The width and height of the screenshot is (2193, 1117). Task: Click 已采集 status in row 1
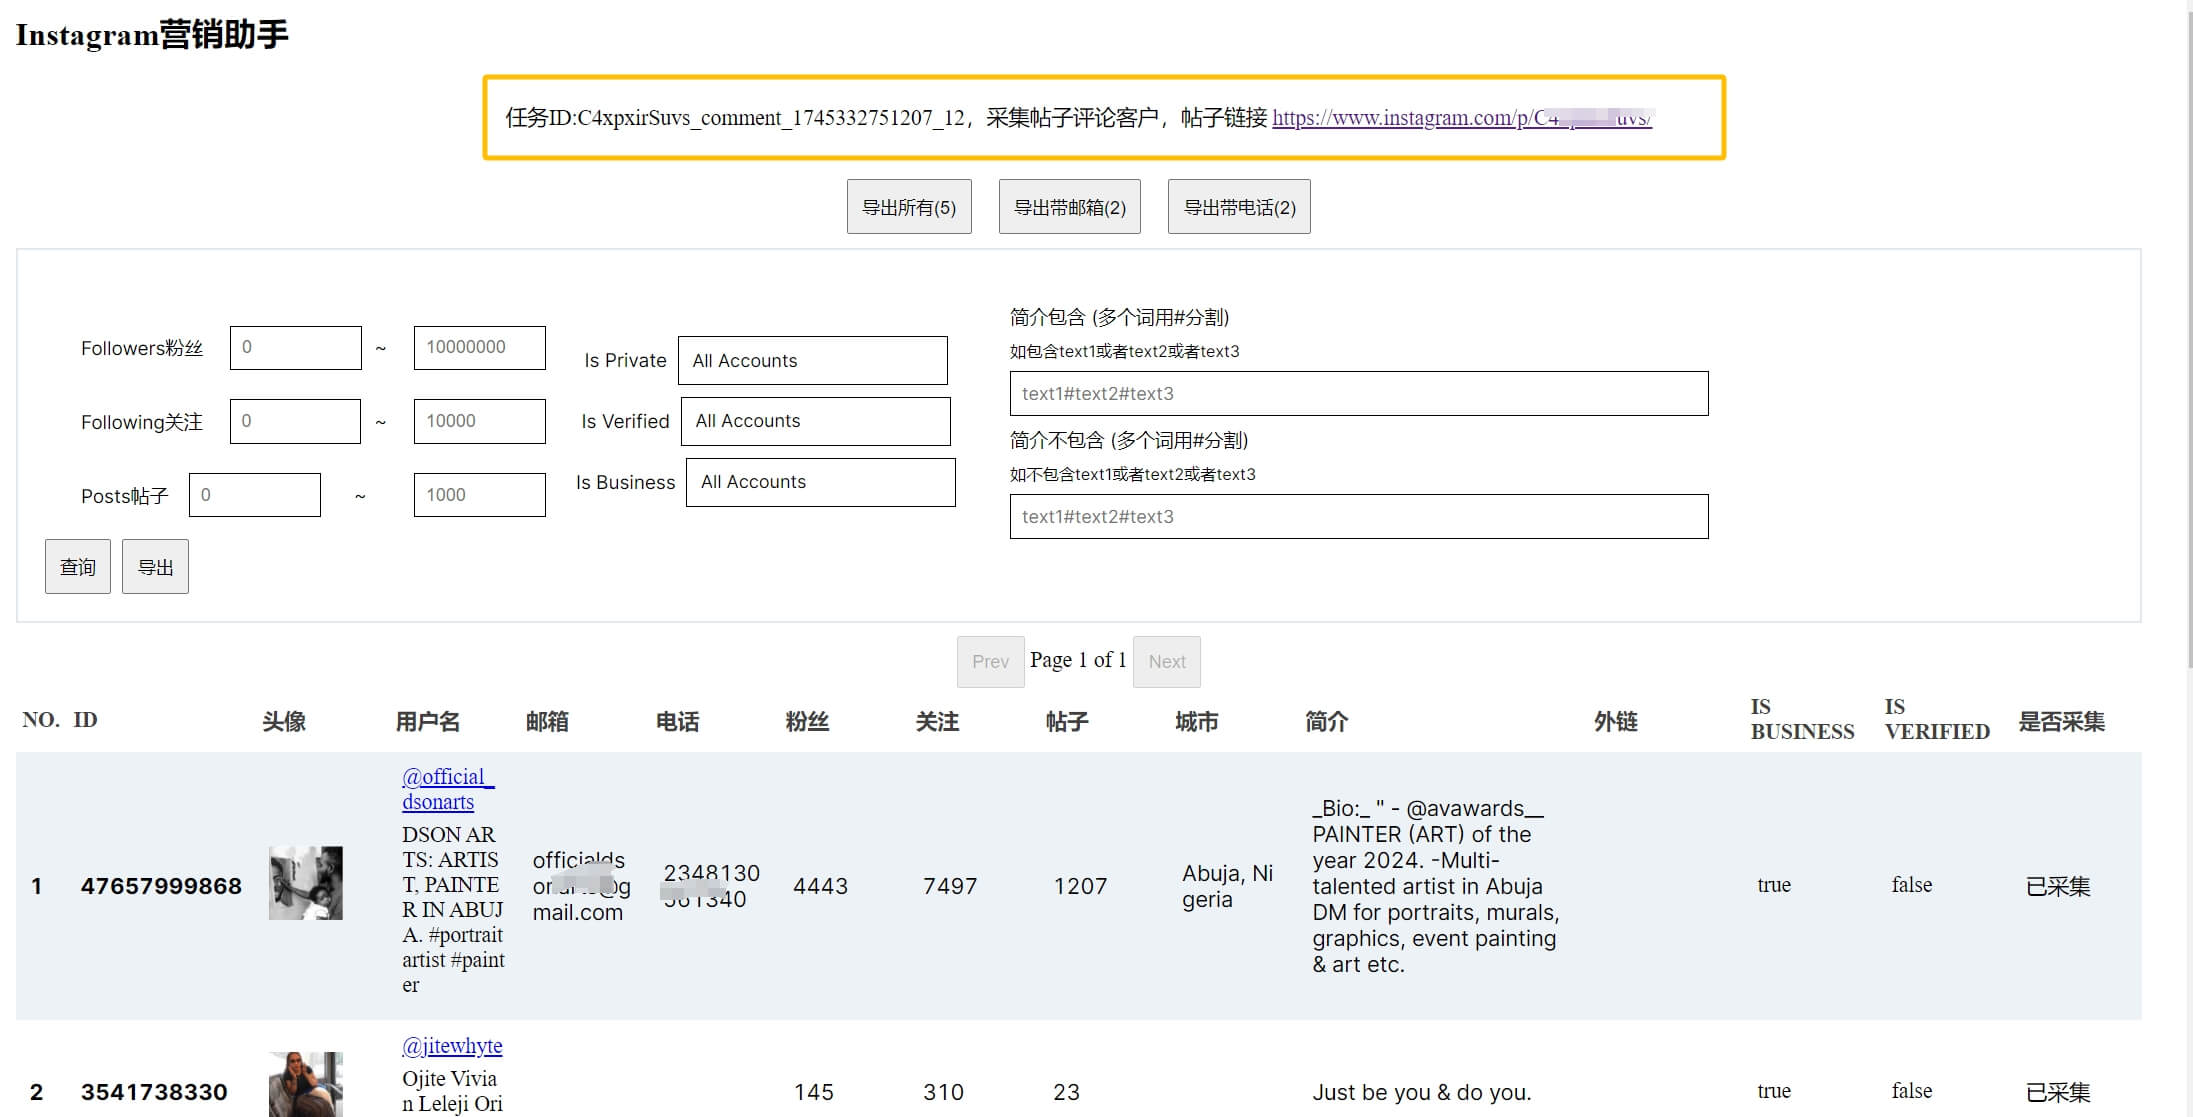coord(2058,886)
